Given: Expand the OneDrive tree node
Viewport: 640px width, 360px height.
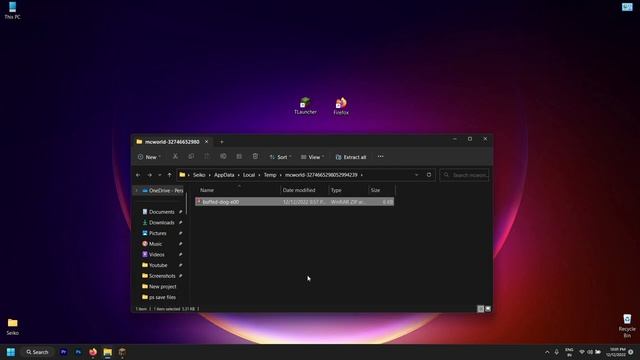Looking at the screenshot, I should click(x=137, y=191).
